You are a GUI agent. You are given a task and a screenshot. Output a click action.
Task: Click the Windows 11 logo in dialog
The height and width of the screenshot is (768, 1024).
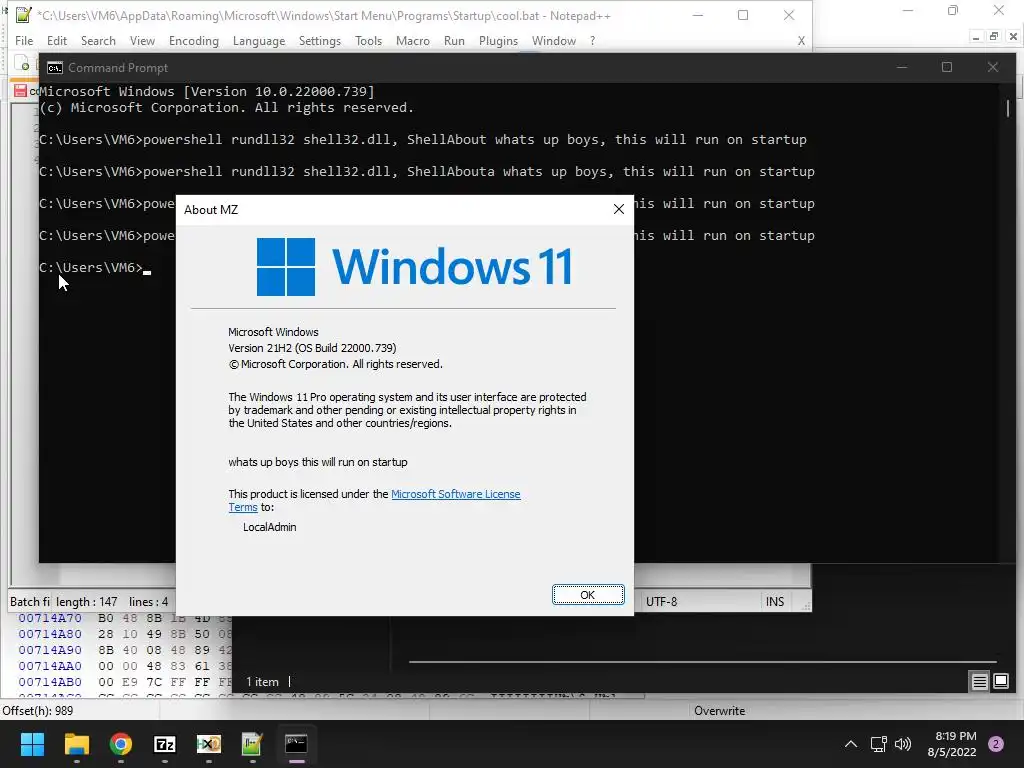[414, 266]
